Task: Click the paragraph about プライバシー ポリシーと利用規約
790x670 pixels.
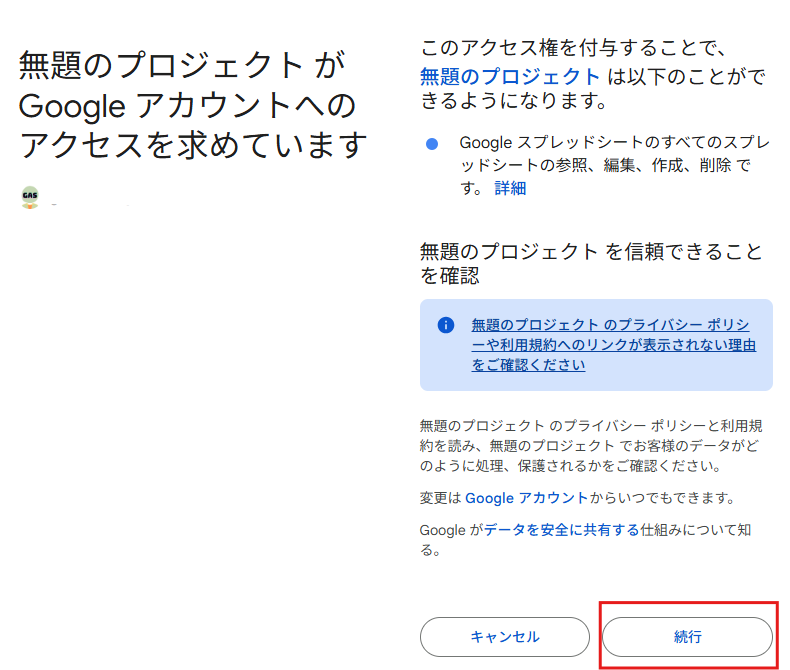Action: point(591,446)
